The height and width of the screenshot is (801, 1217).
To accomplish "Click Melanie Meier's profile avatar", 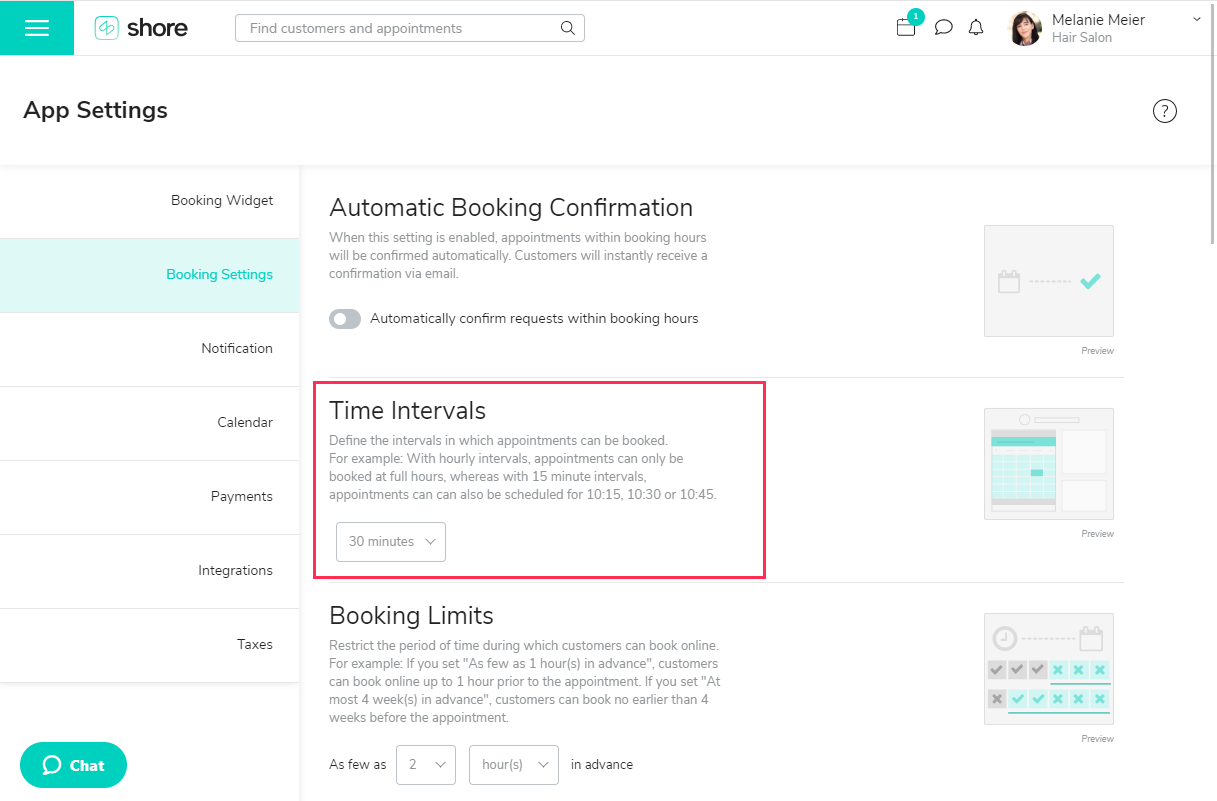I will coord(1025,28).
